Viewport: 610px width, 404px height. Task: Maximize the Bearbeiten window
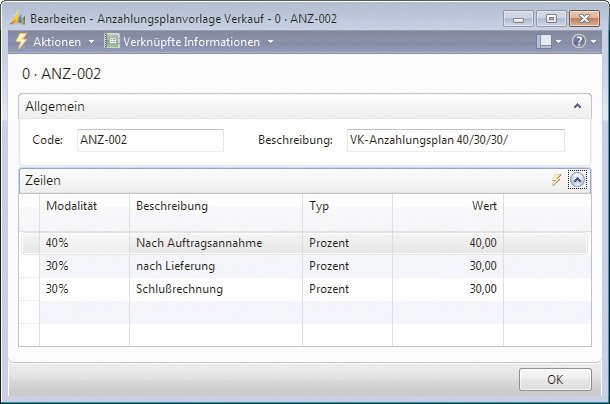pos(551,19)
